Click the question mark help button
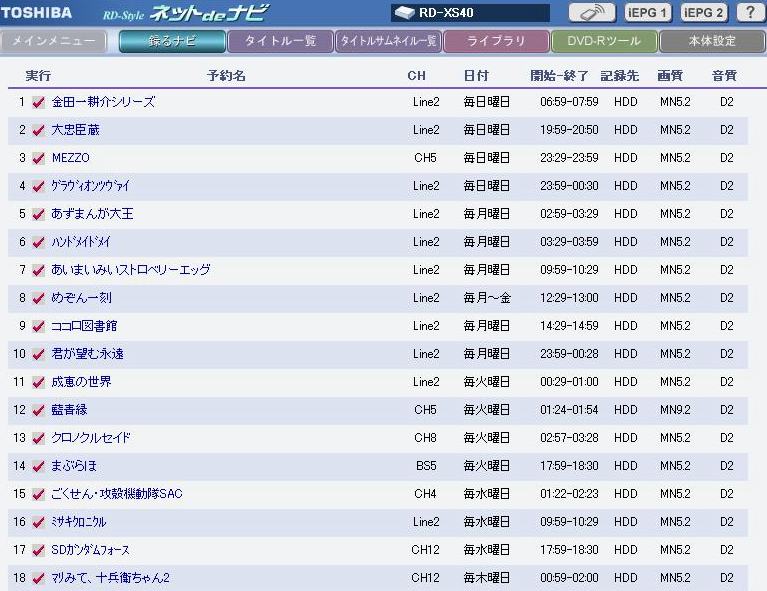 coord(751,13)
